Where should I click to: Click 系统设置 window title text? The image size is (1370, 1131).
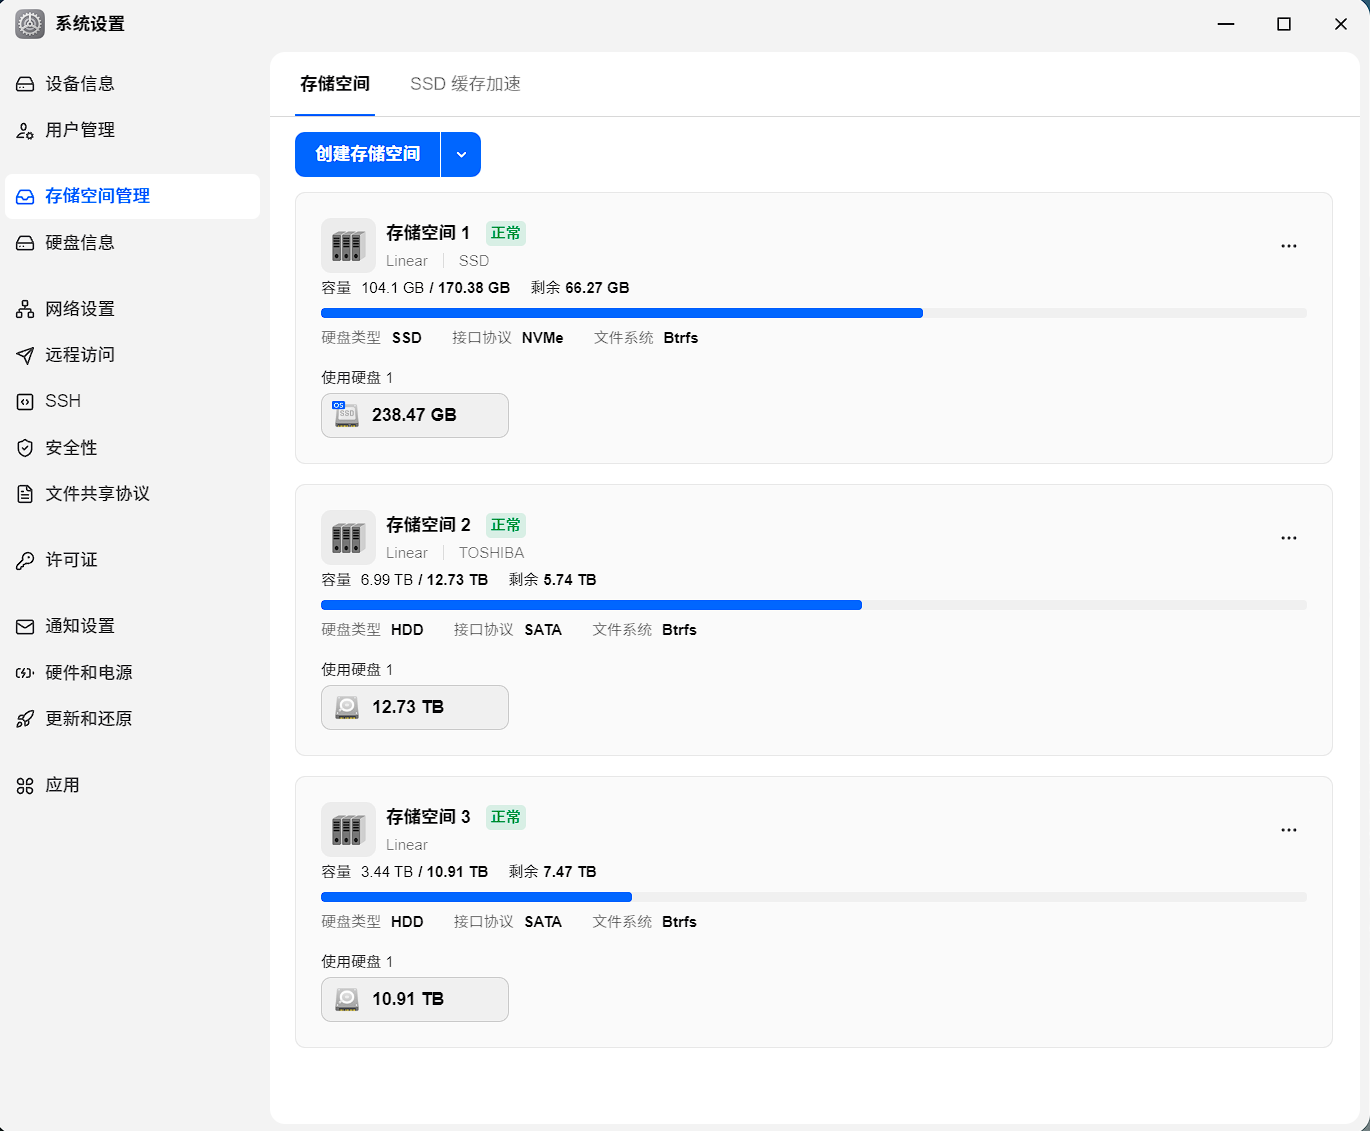click(x=90, y=24)
